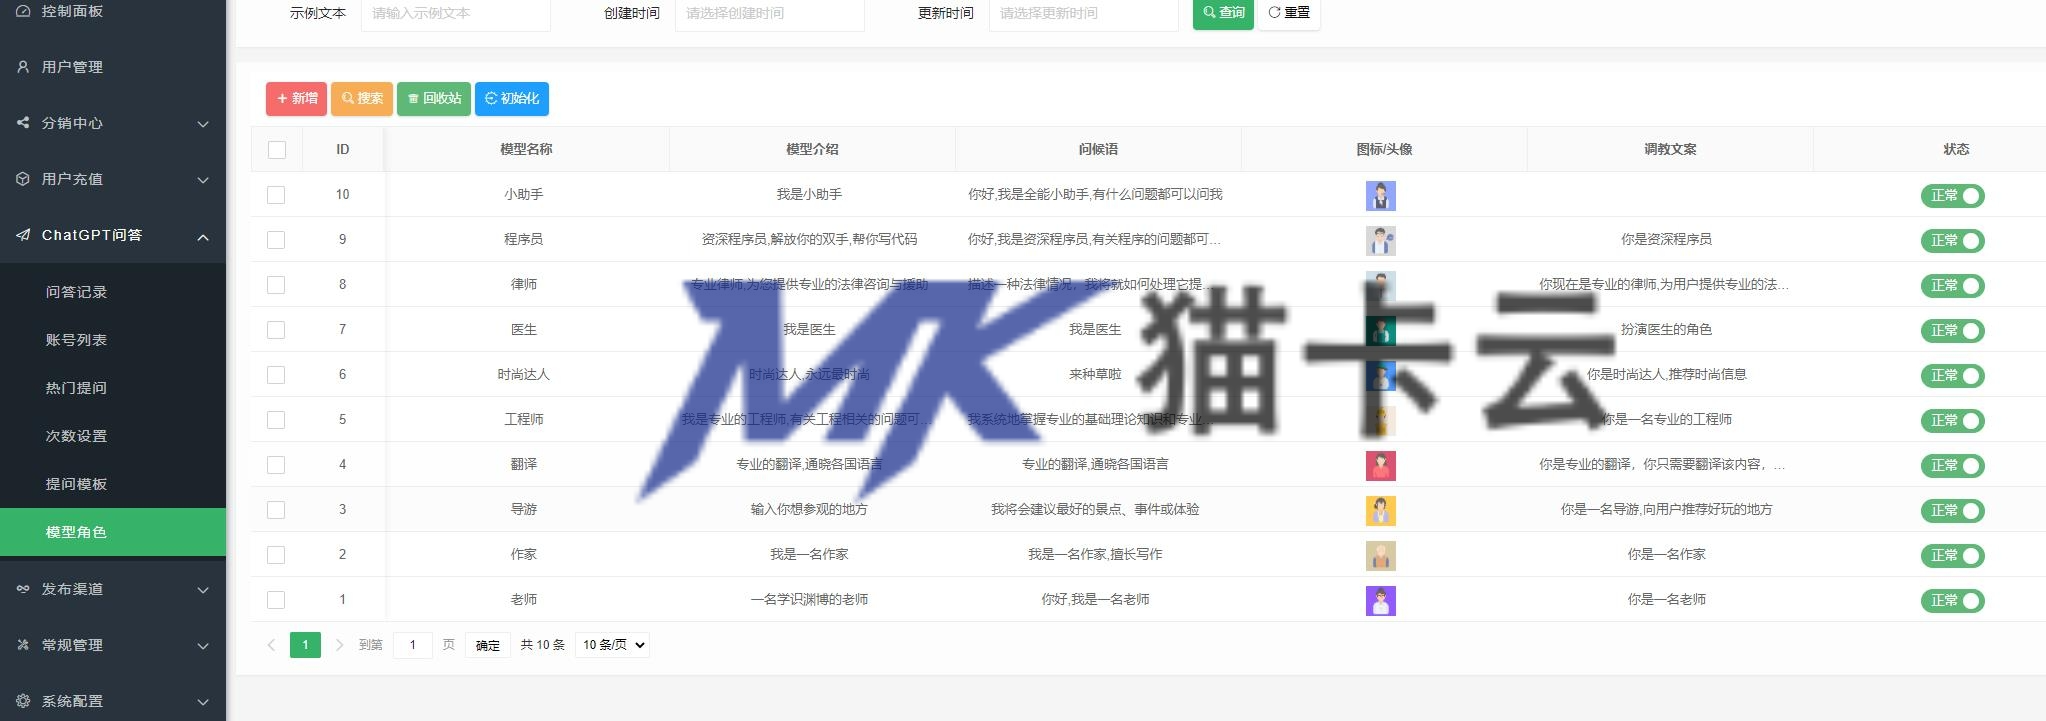The width and height of the screenshot is (2046, 721).
Task: Open avatar image for 作家 row
Action: [x=1380, y=555]
